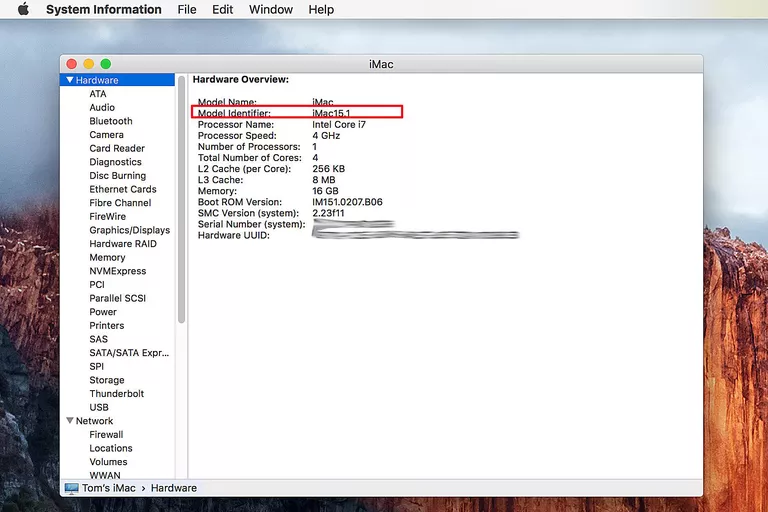
Task: Select Thunderbolt in the sidebar
Action: pyautogui.click(x=117, y=394)
